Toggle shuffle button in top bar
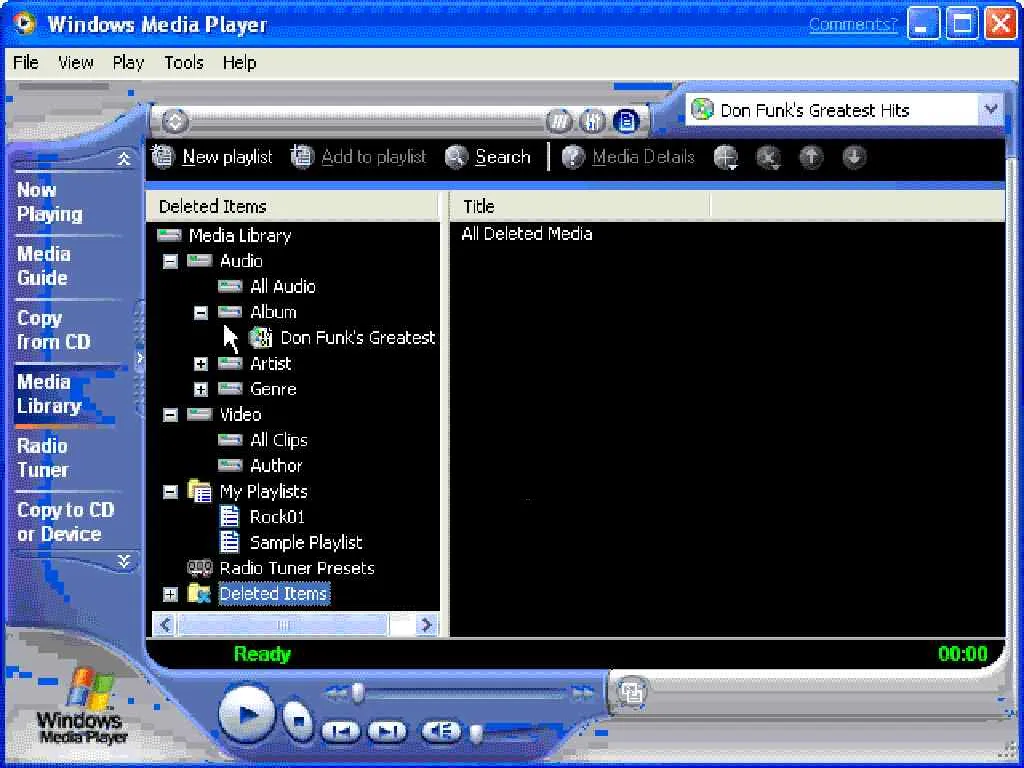 coord(558,121)
